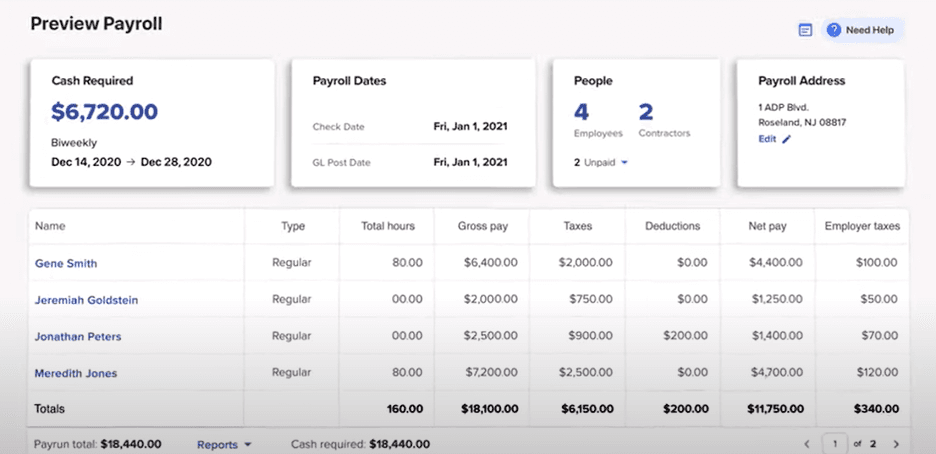Click the page number input field
The height and width of the screenshot is (454, 936).
835,444
